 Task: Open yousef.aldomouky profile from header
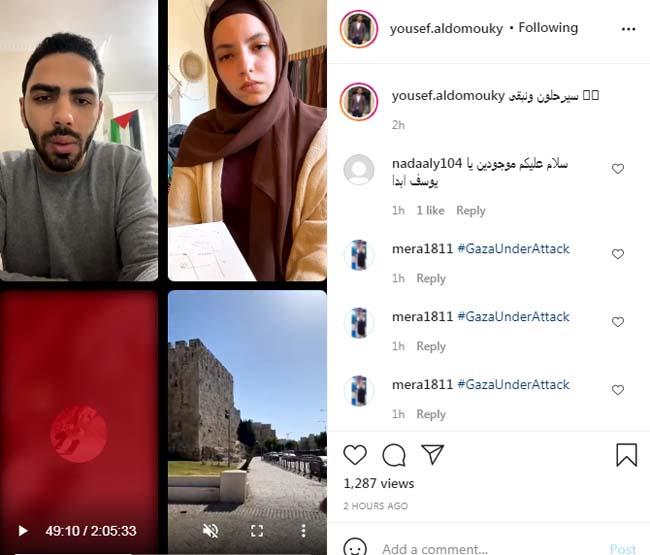pos(446,29)
